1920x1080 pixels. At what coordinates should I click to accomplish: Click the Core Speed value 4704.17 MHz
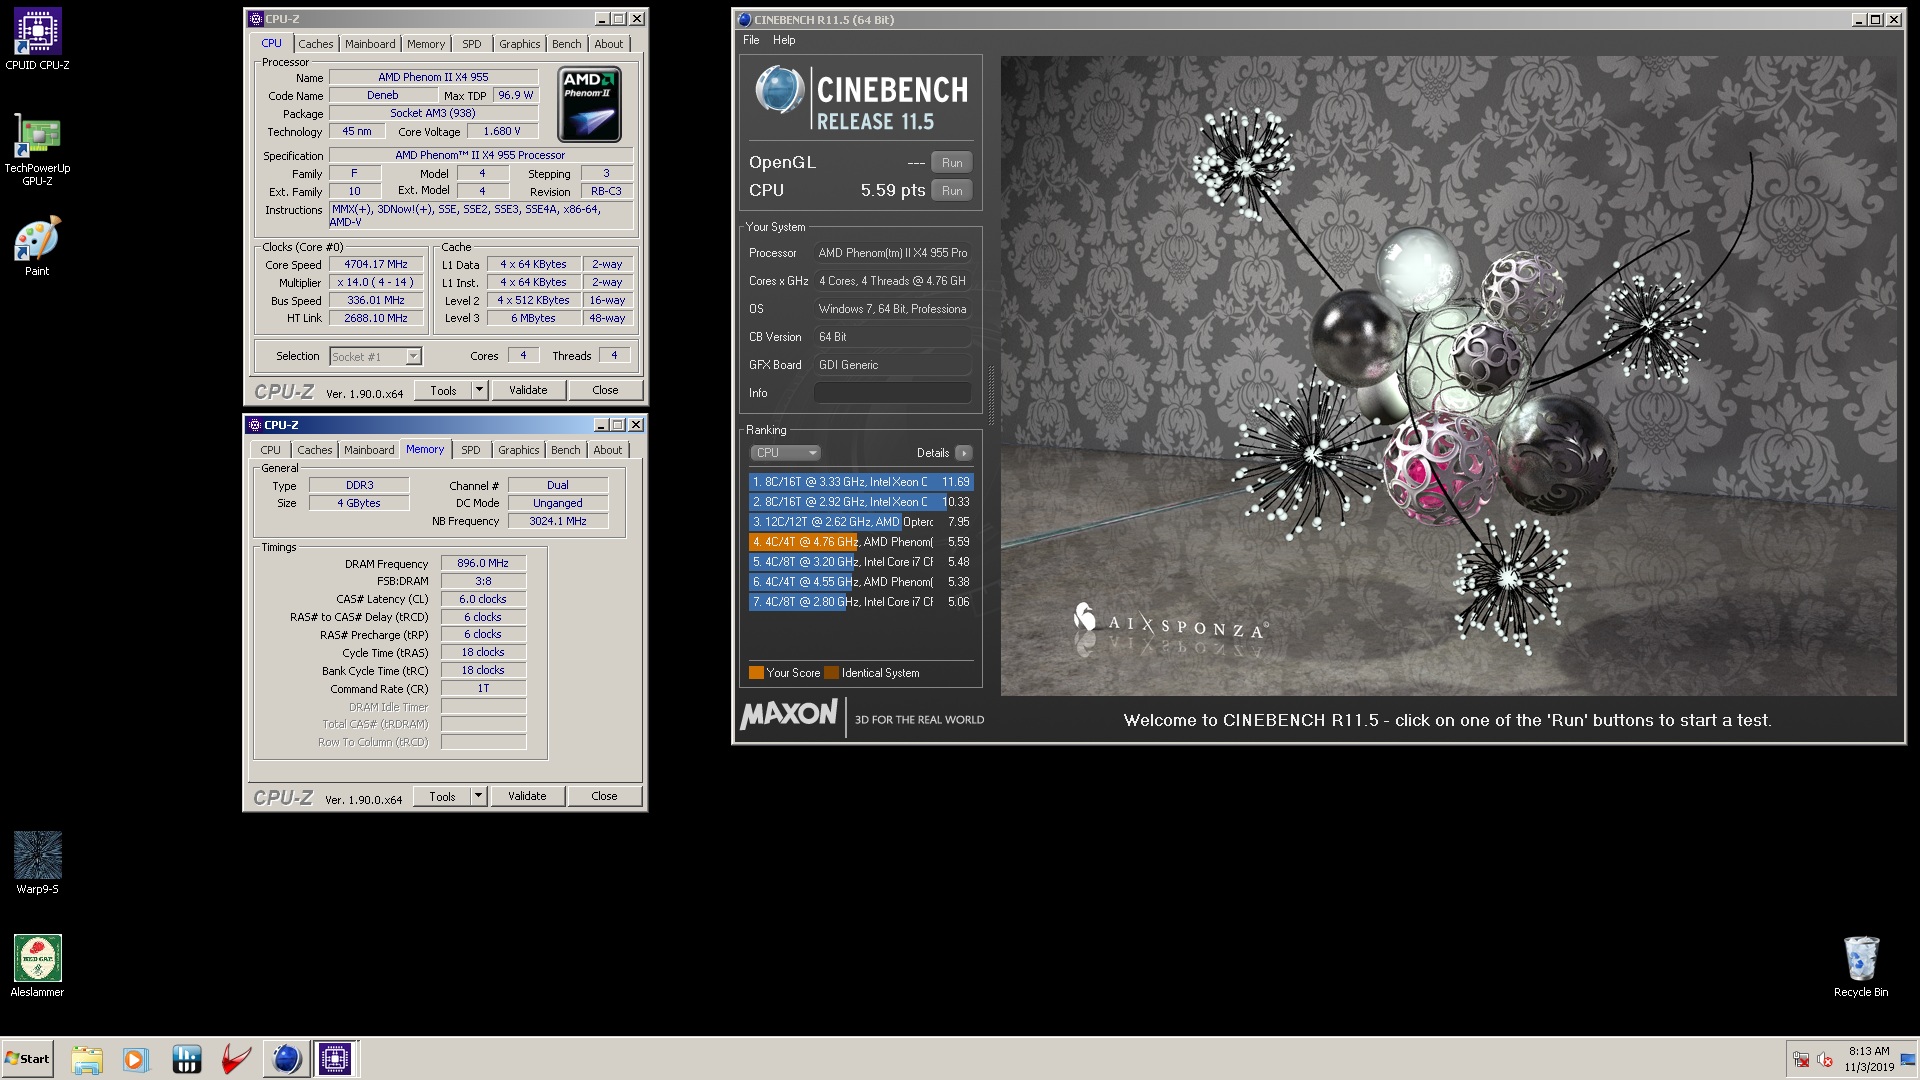(x=376, y=264)
